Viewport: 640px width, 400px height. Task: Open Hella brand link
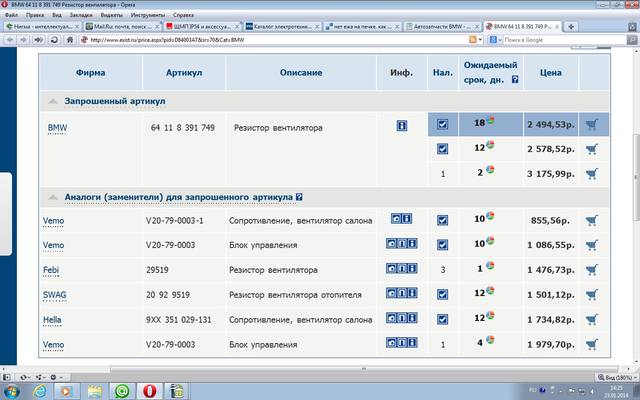52,320
